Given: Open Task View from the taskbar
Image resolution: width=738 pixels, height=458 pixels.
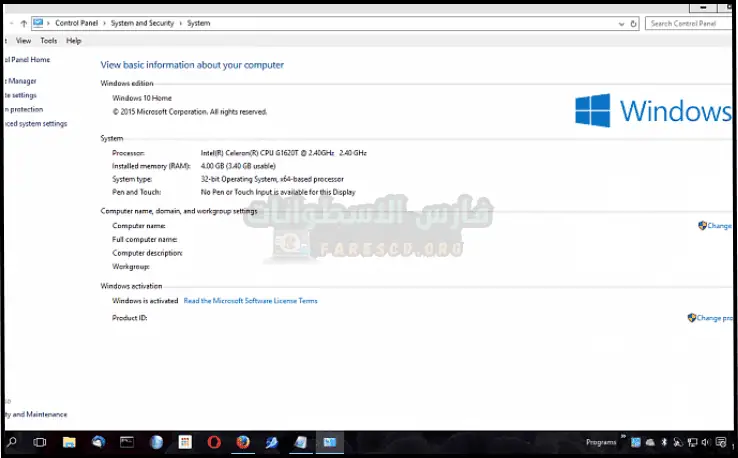Looking at the screenshot, I should pyautogui.click(x=40, y=441).
